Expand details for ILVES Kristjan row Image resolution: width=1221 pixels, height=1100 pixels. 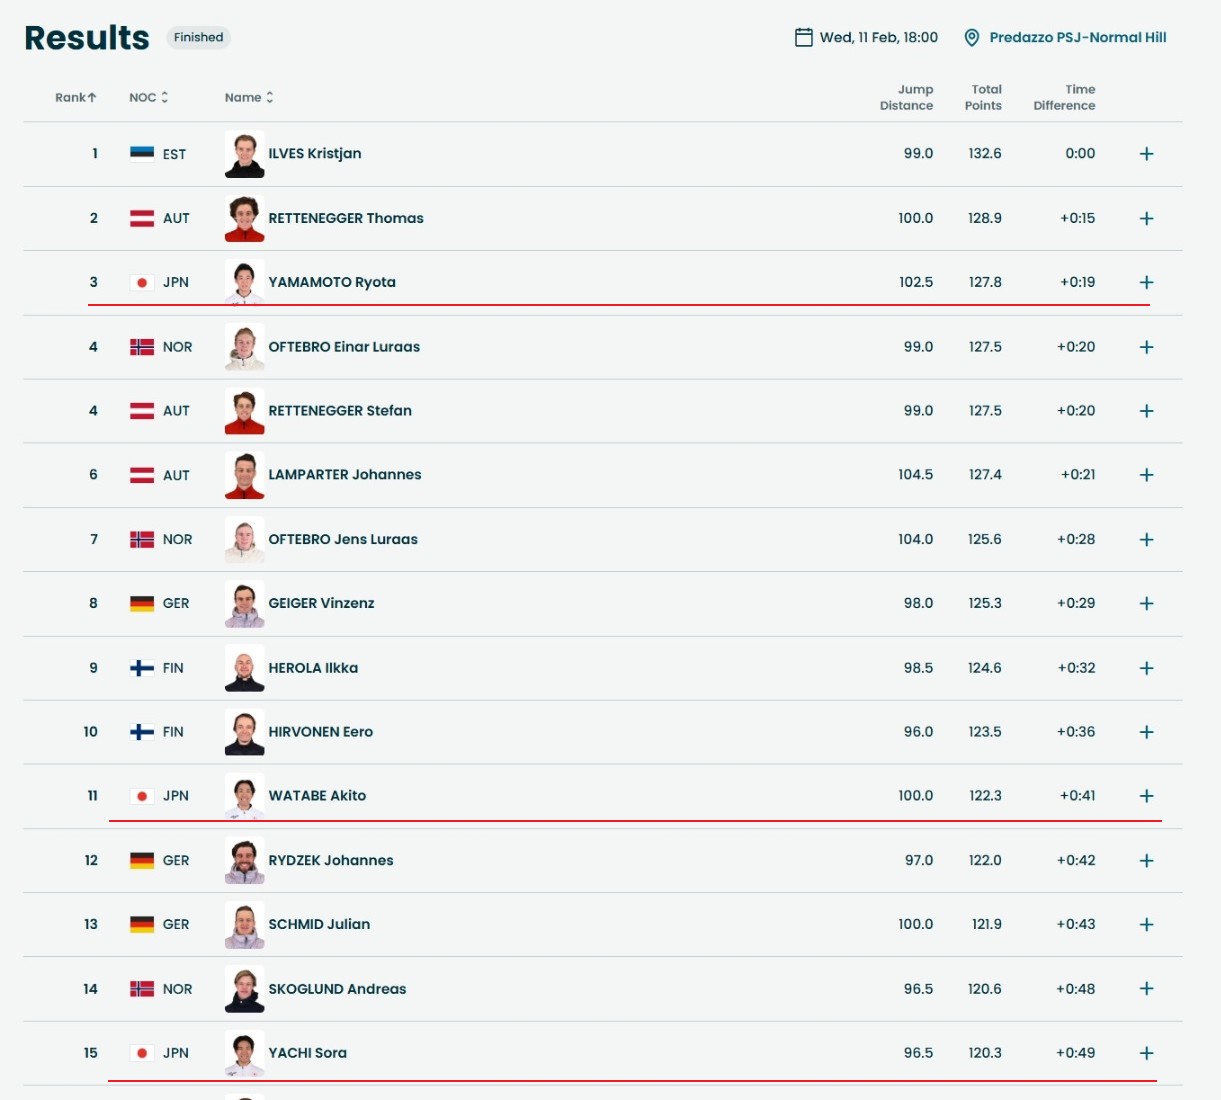pyautogui.click(x=1146, y=154)
